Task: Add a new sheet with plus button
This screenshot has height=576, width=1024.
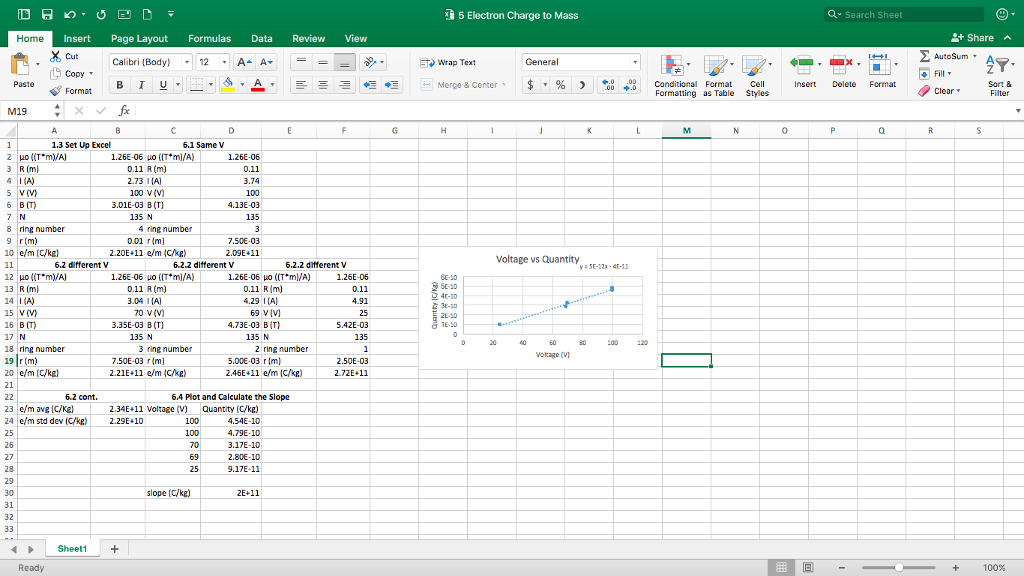Action: [115, 548]
